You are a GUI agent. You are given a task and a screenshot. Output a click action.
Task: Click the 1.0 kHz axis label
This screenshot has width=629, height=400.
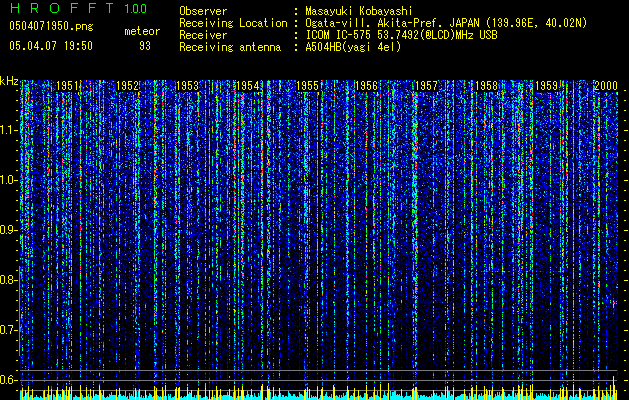click(x=7, y=181)
